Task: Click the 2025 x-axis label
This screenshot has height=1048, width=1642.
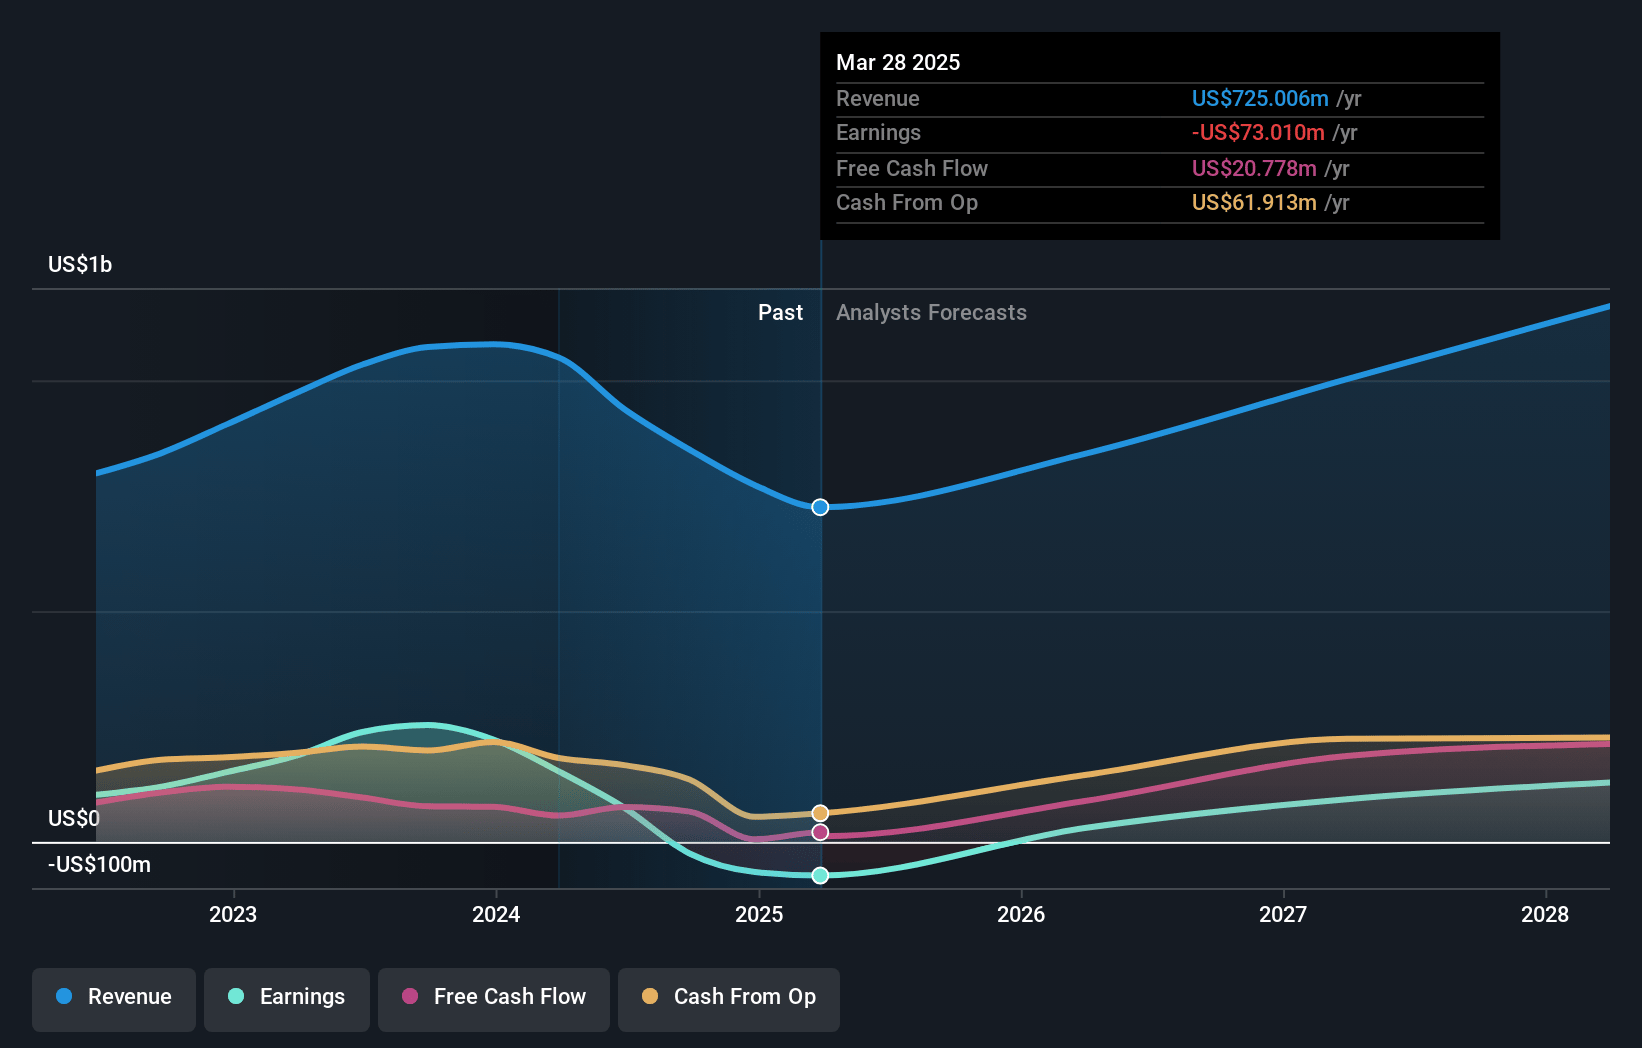Action: [759, 914]
